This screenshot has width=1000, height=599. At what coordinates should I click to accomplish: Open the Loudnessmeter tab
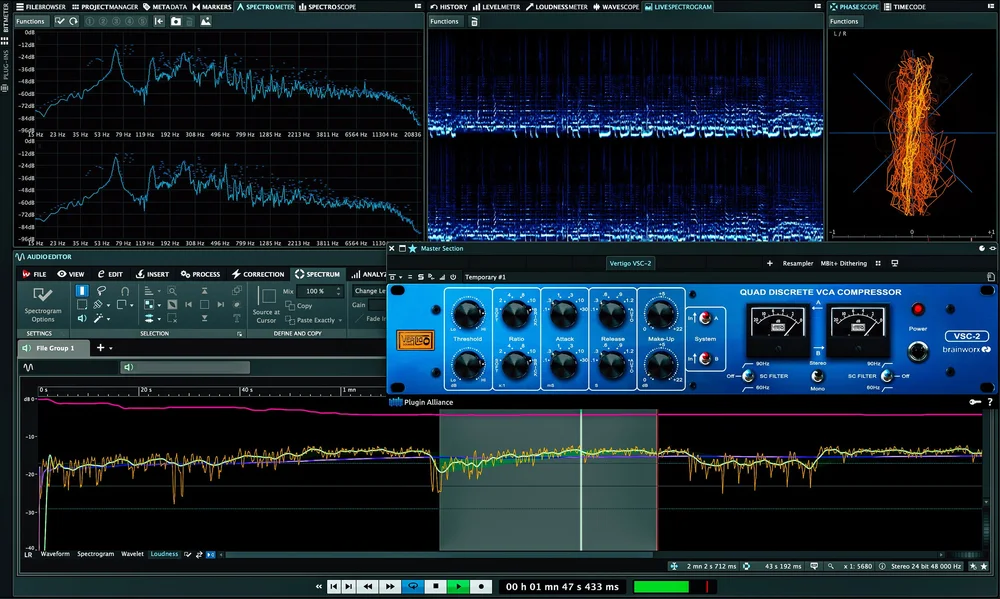(x=556, y=6)
